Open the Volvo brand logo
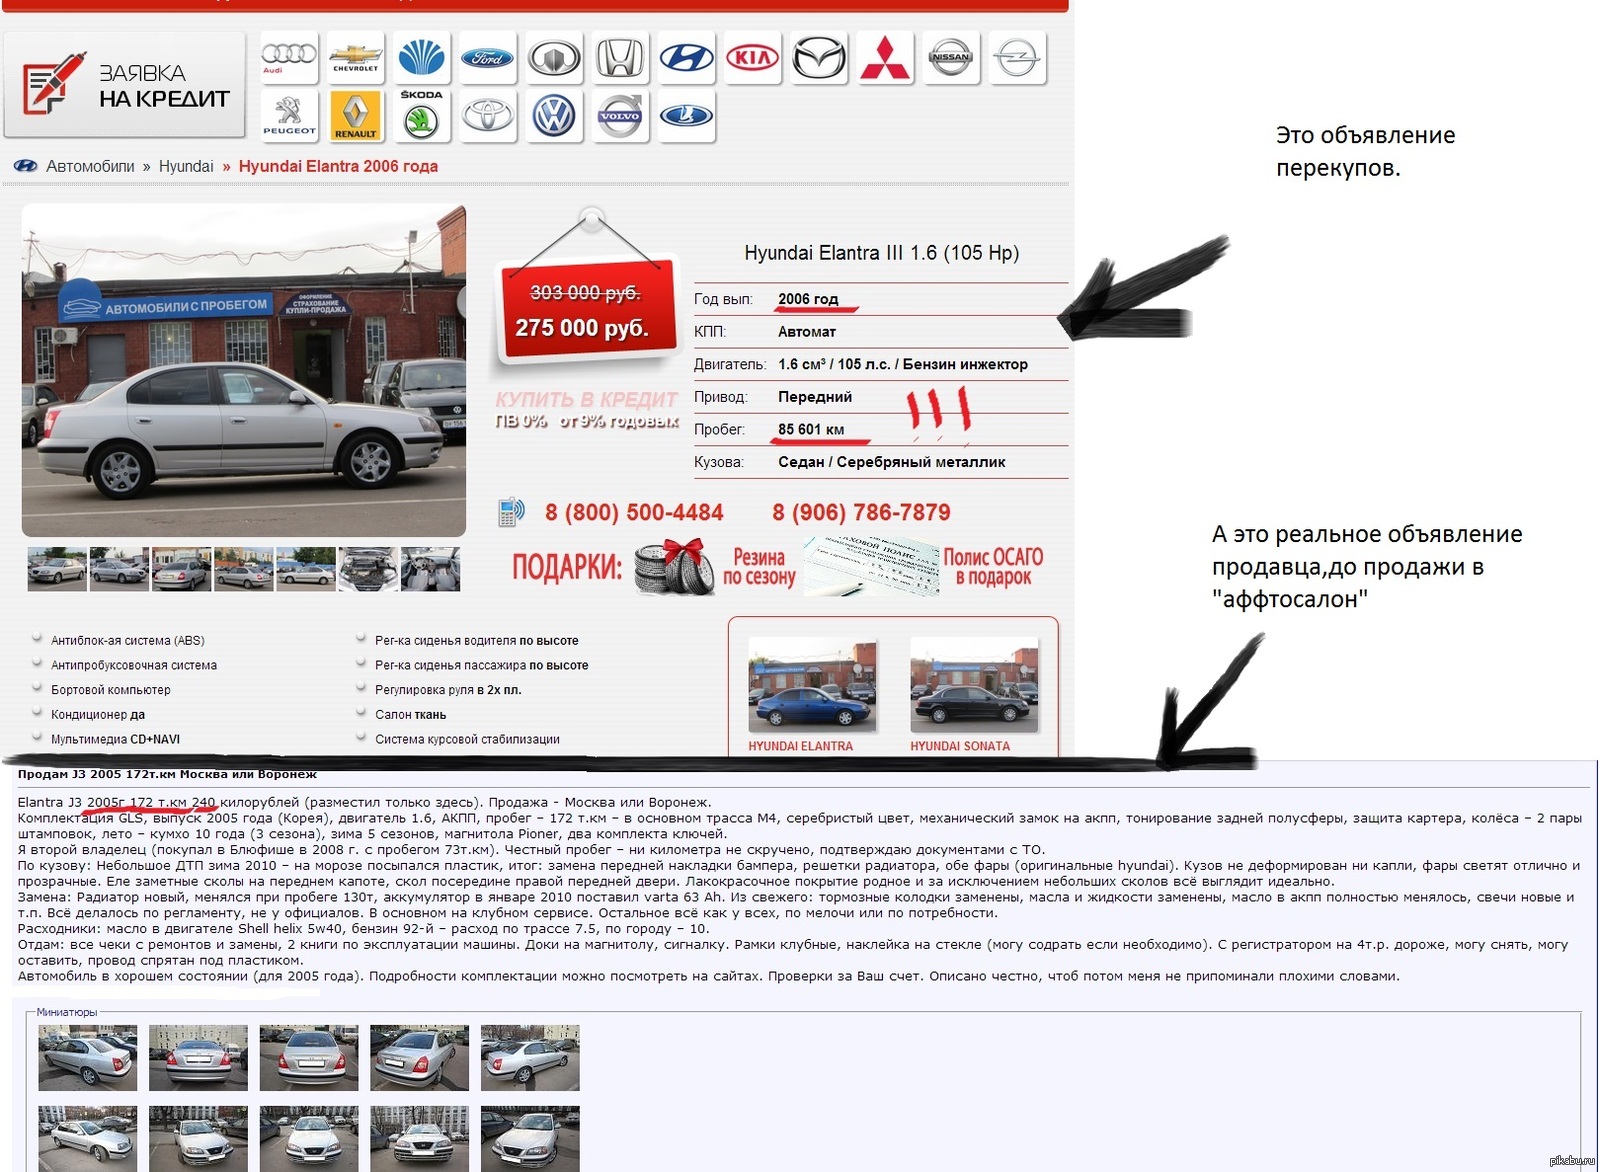This screenshot has height=1172, width=1600. [x=620, y=115]
